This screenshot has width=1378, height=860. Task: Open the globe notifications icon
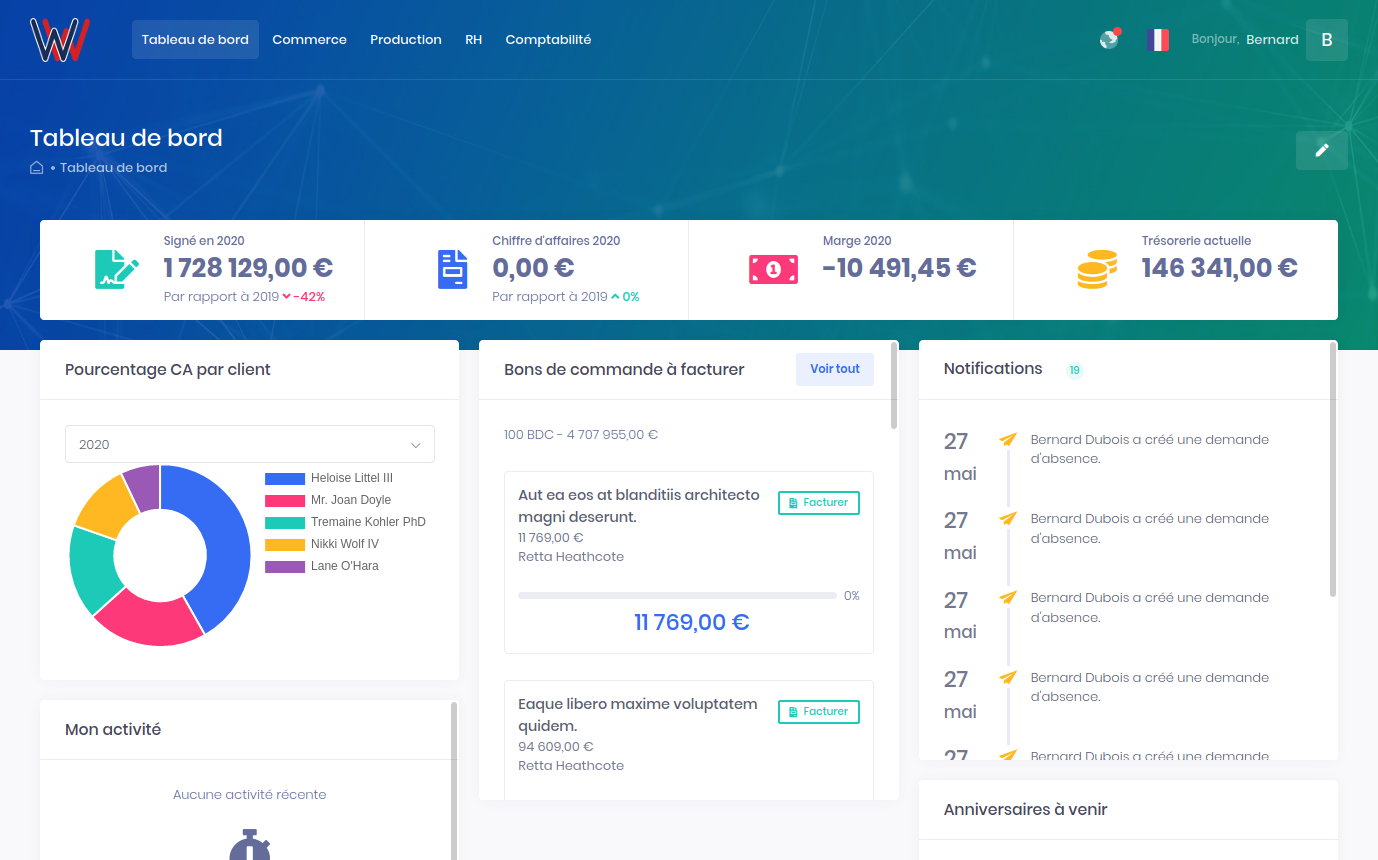[1109, 40]
